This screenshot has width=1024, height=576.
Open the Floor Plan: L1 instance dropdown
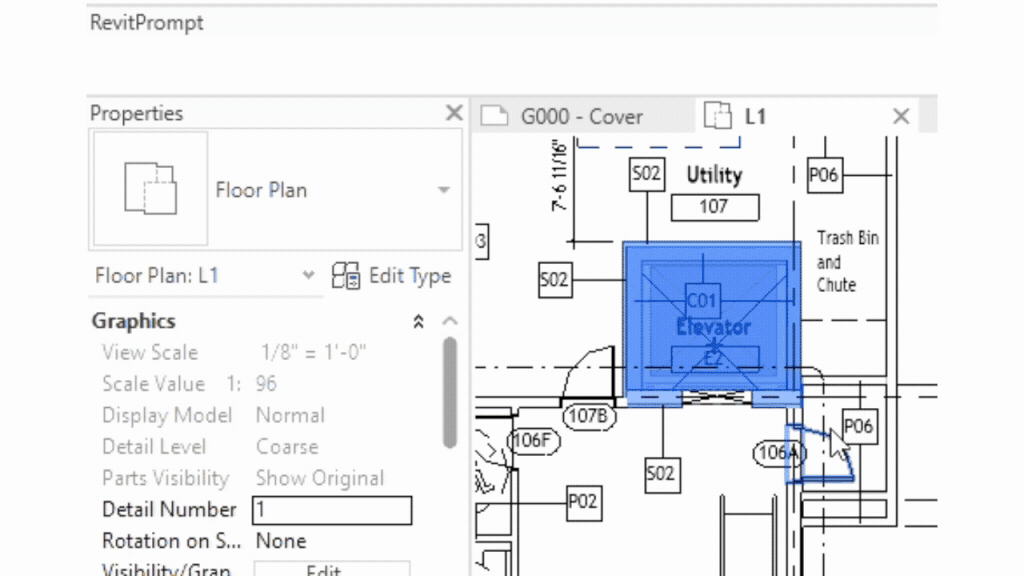coord(308,276)
